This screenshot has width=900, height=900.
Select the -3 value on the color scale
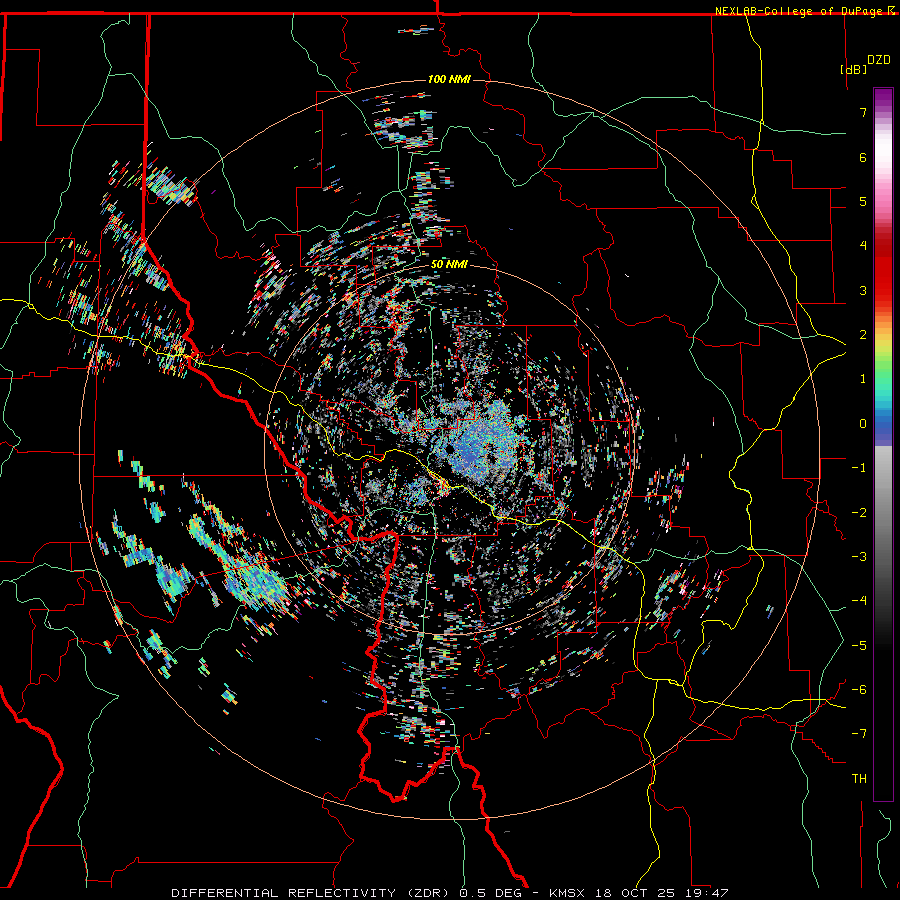859,557
